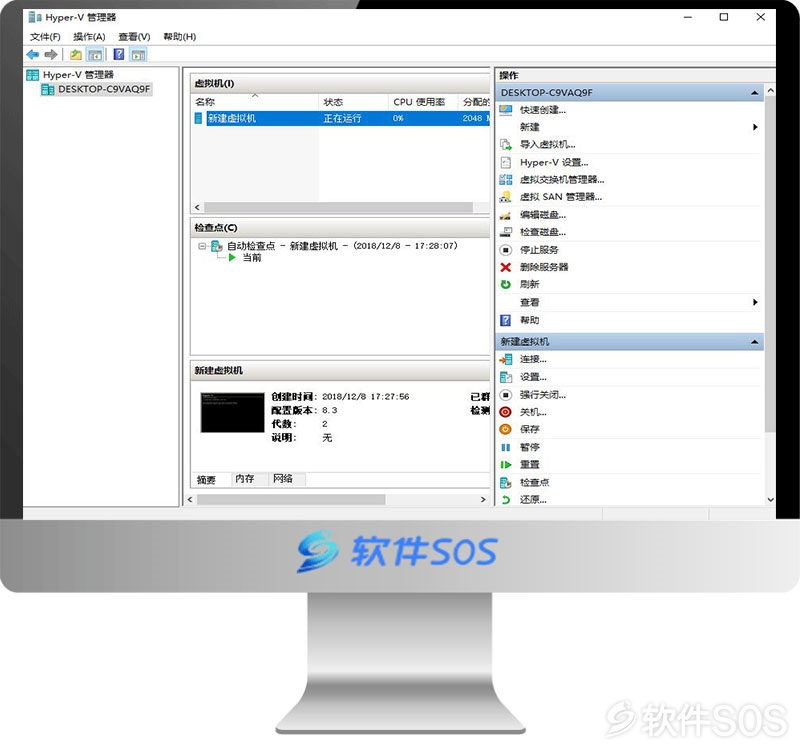800x750 pixels.
Task: Click the 快速创建 icon in Actions
Action: click(x=506, y=110)
